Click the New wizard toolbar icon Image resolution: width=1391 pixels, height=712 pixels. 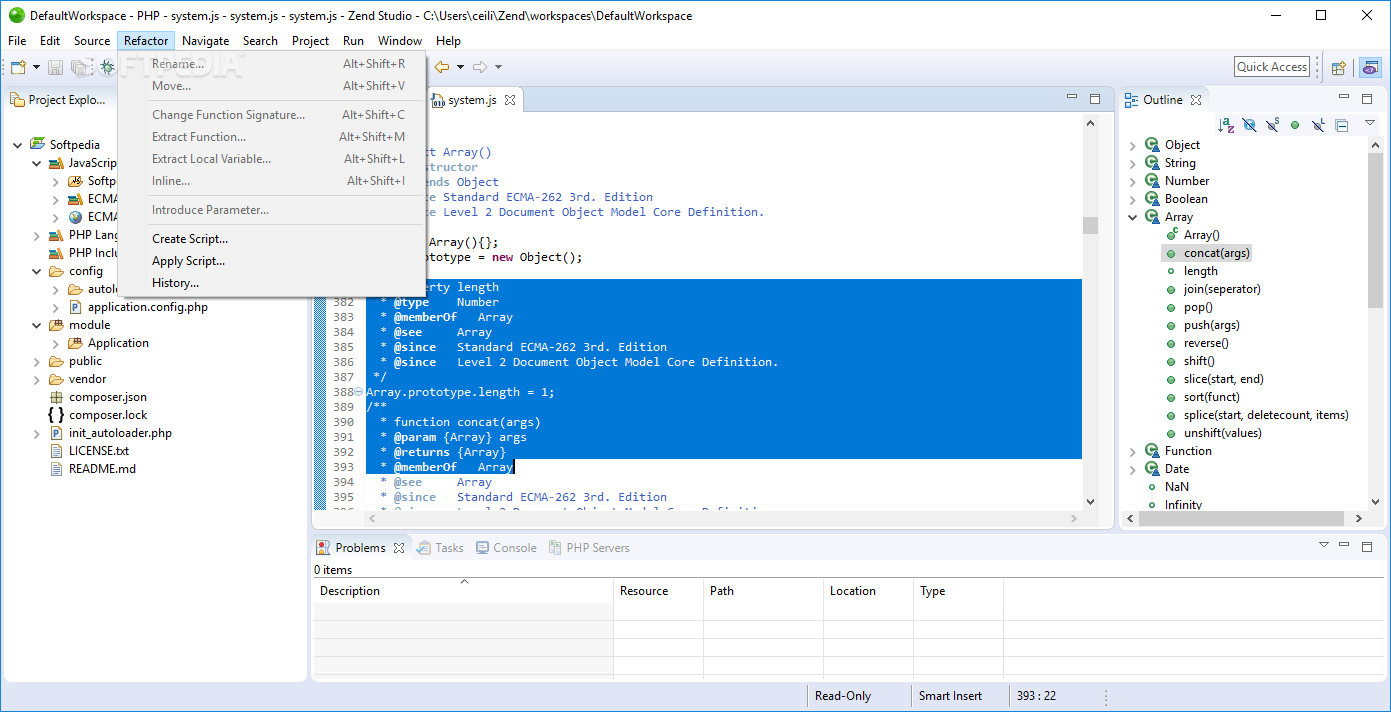[x=18, y=67]
